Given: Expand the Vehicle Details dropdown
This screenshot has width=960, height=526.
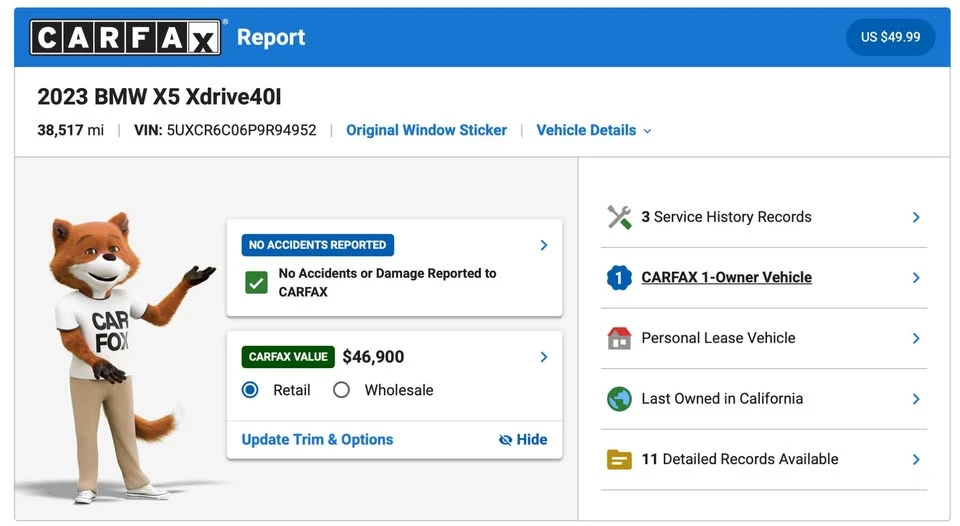Looking at the screenshot, I should pyautogui.click(x=593, y=130).
